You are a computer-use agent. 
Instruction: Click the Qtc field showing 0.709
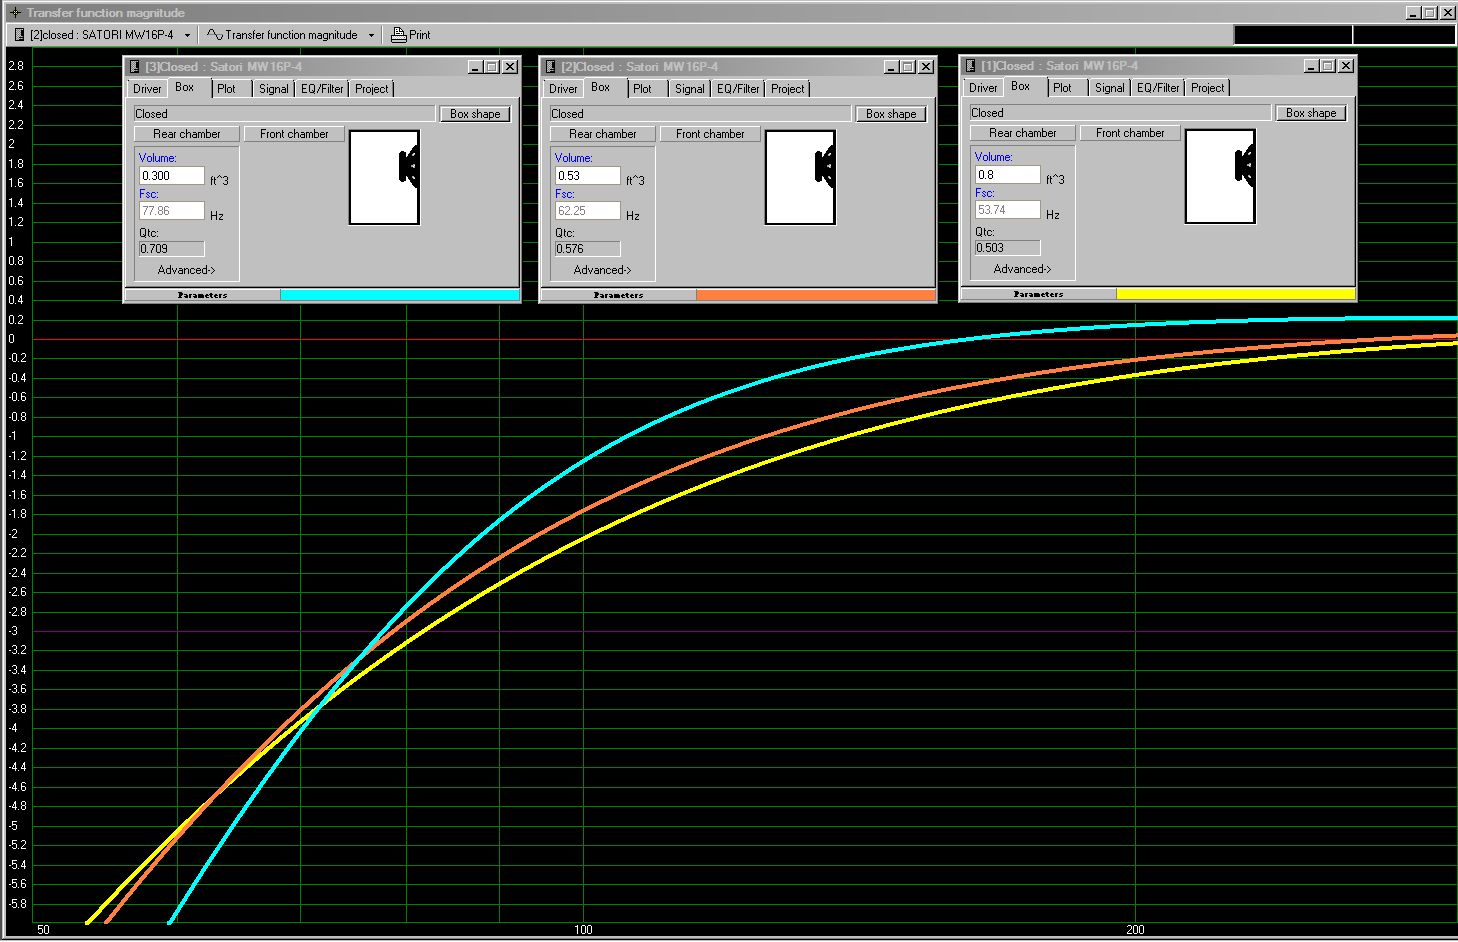tap(172, 249)
